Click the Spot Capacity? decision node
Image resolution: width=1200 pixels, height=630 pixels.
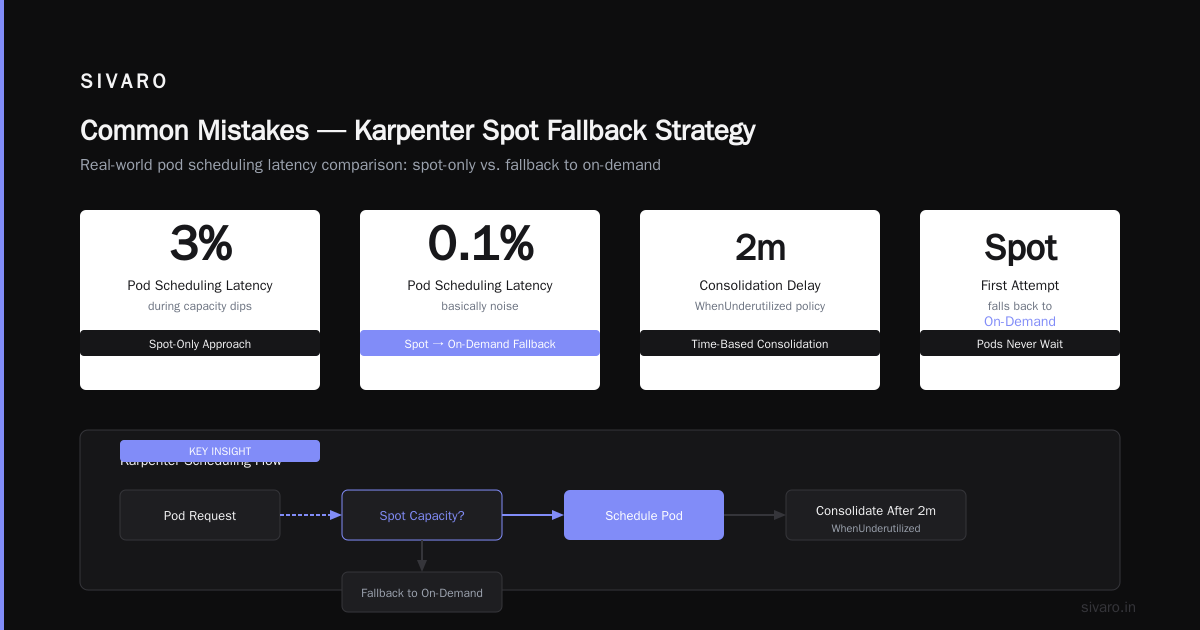(x=422, y=515)
